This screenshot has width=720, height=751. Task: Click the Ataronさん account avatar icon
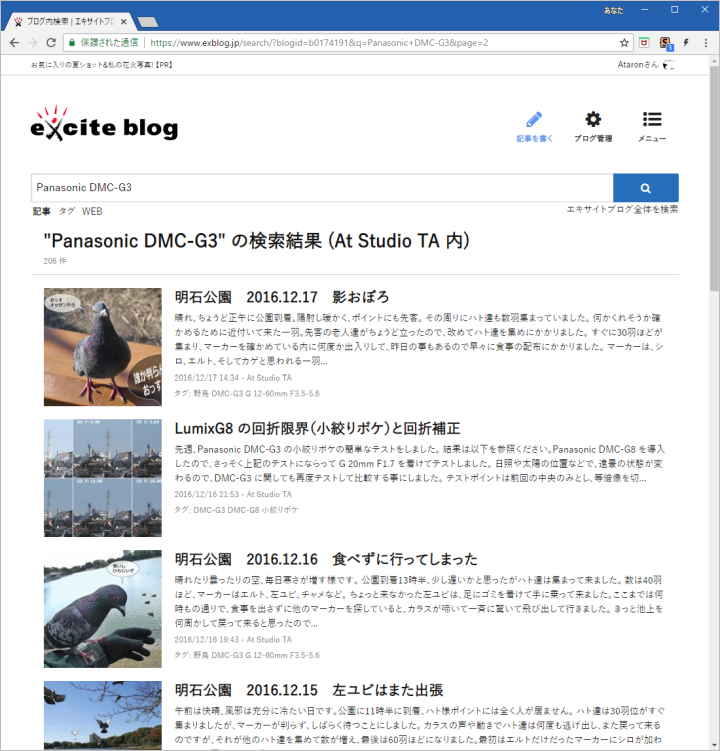669,65
